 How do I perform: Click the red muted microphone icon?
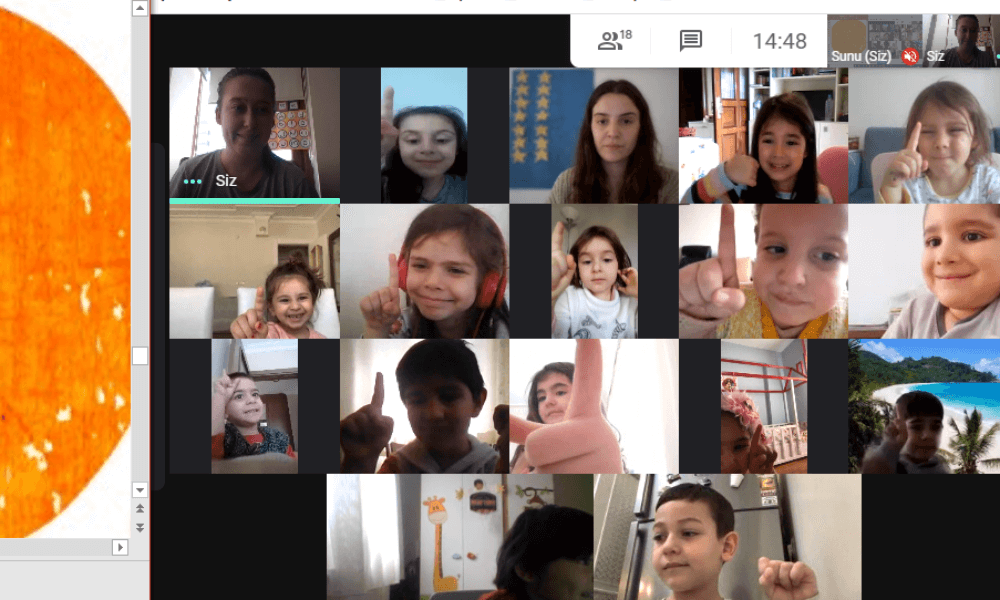(910, 56)
